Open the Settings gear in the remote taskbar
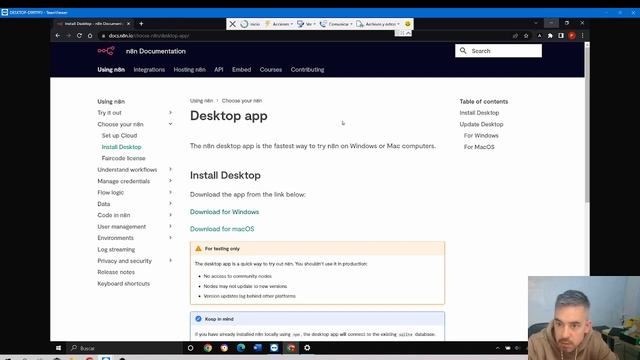Image resolution: width=640 pixels, height=360 pixels. pyautogui.click(x=307, y=348)
